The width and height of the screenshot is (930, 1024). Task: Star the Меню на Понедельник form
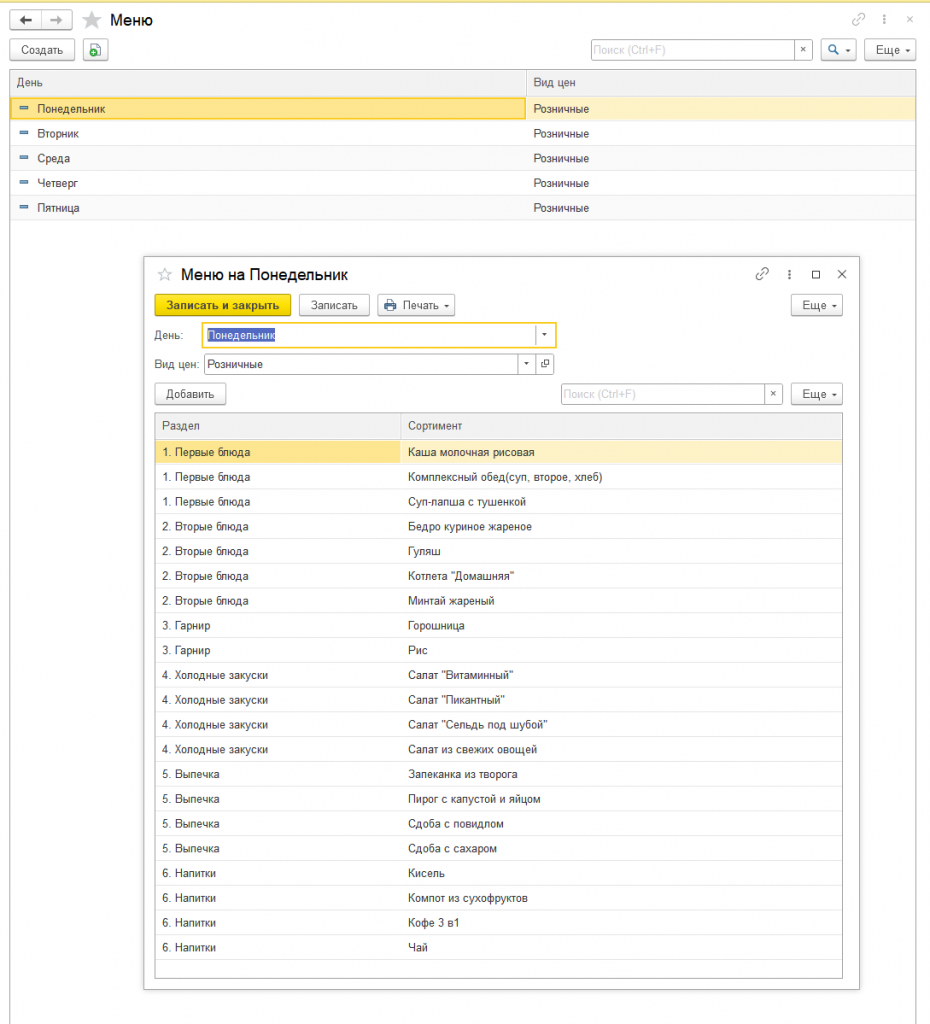click(x=165, y=274)
